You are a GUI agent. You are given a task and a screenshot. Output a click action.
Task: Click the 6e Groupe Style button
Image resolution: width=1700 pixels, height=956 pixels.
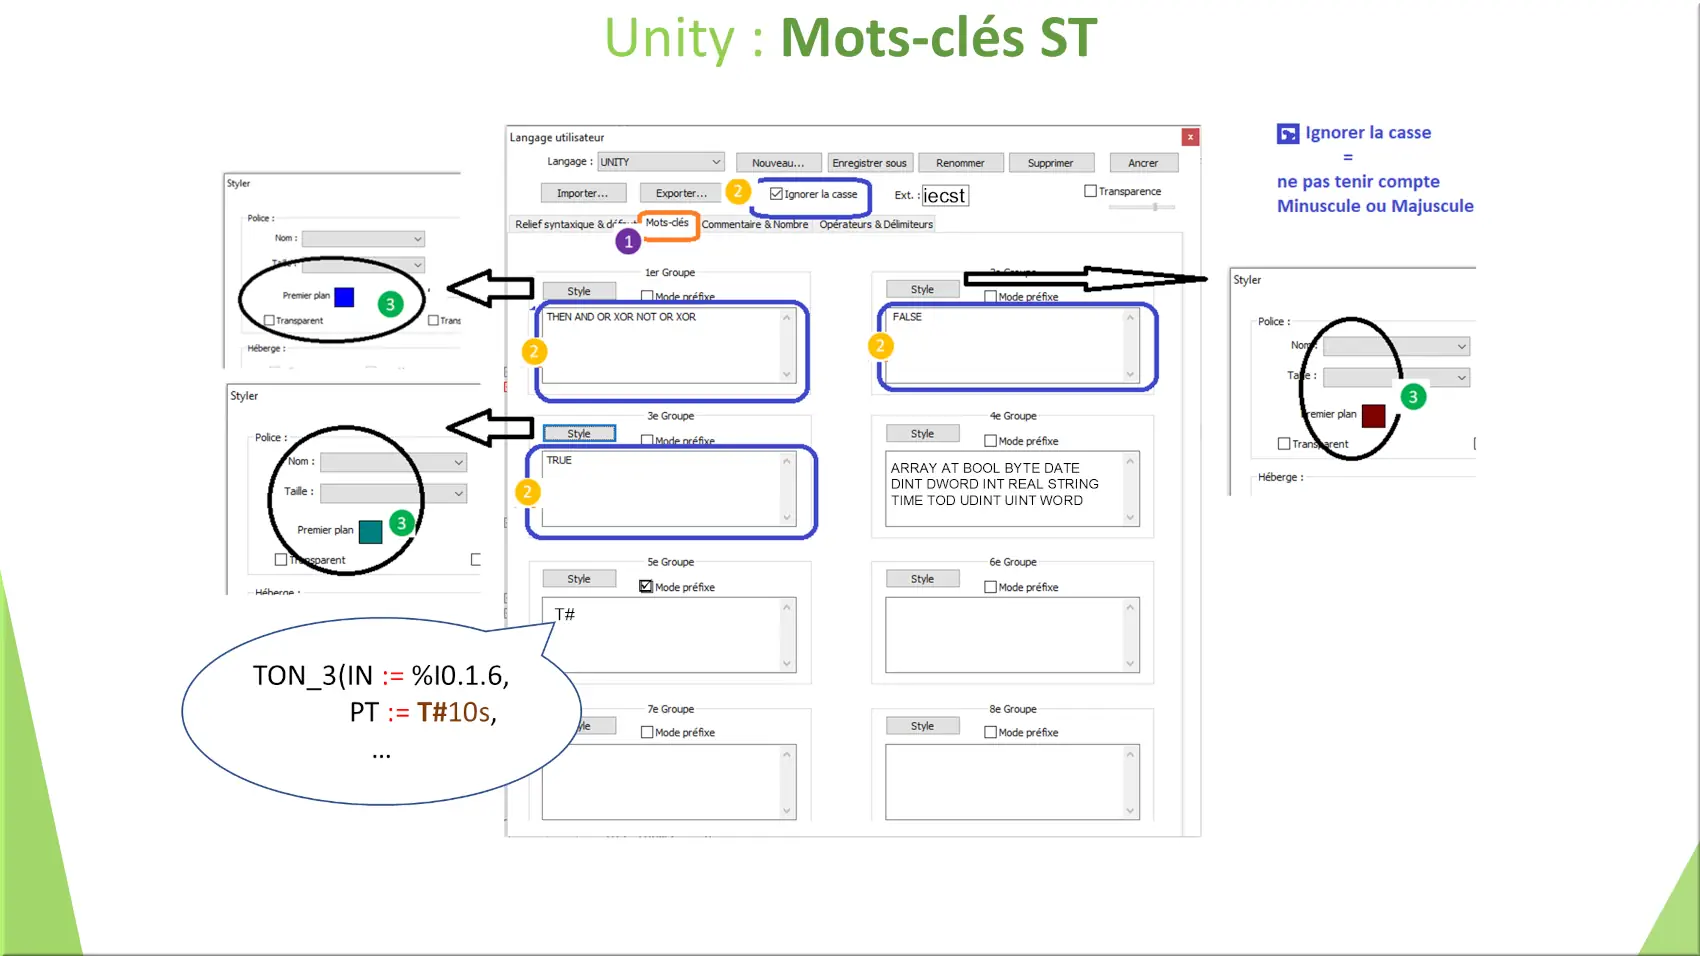pos(922,579)
